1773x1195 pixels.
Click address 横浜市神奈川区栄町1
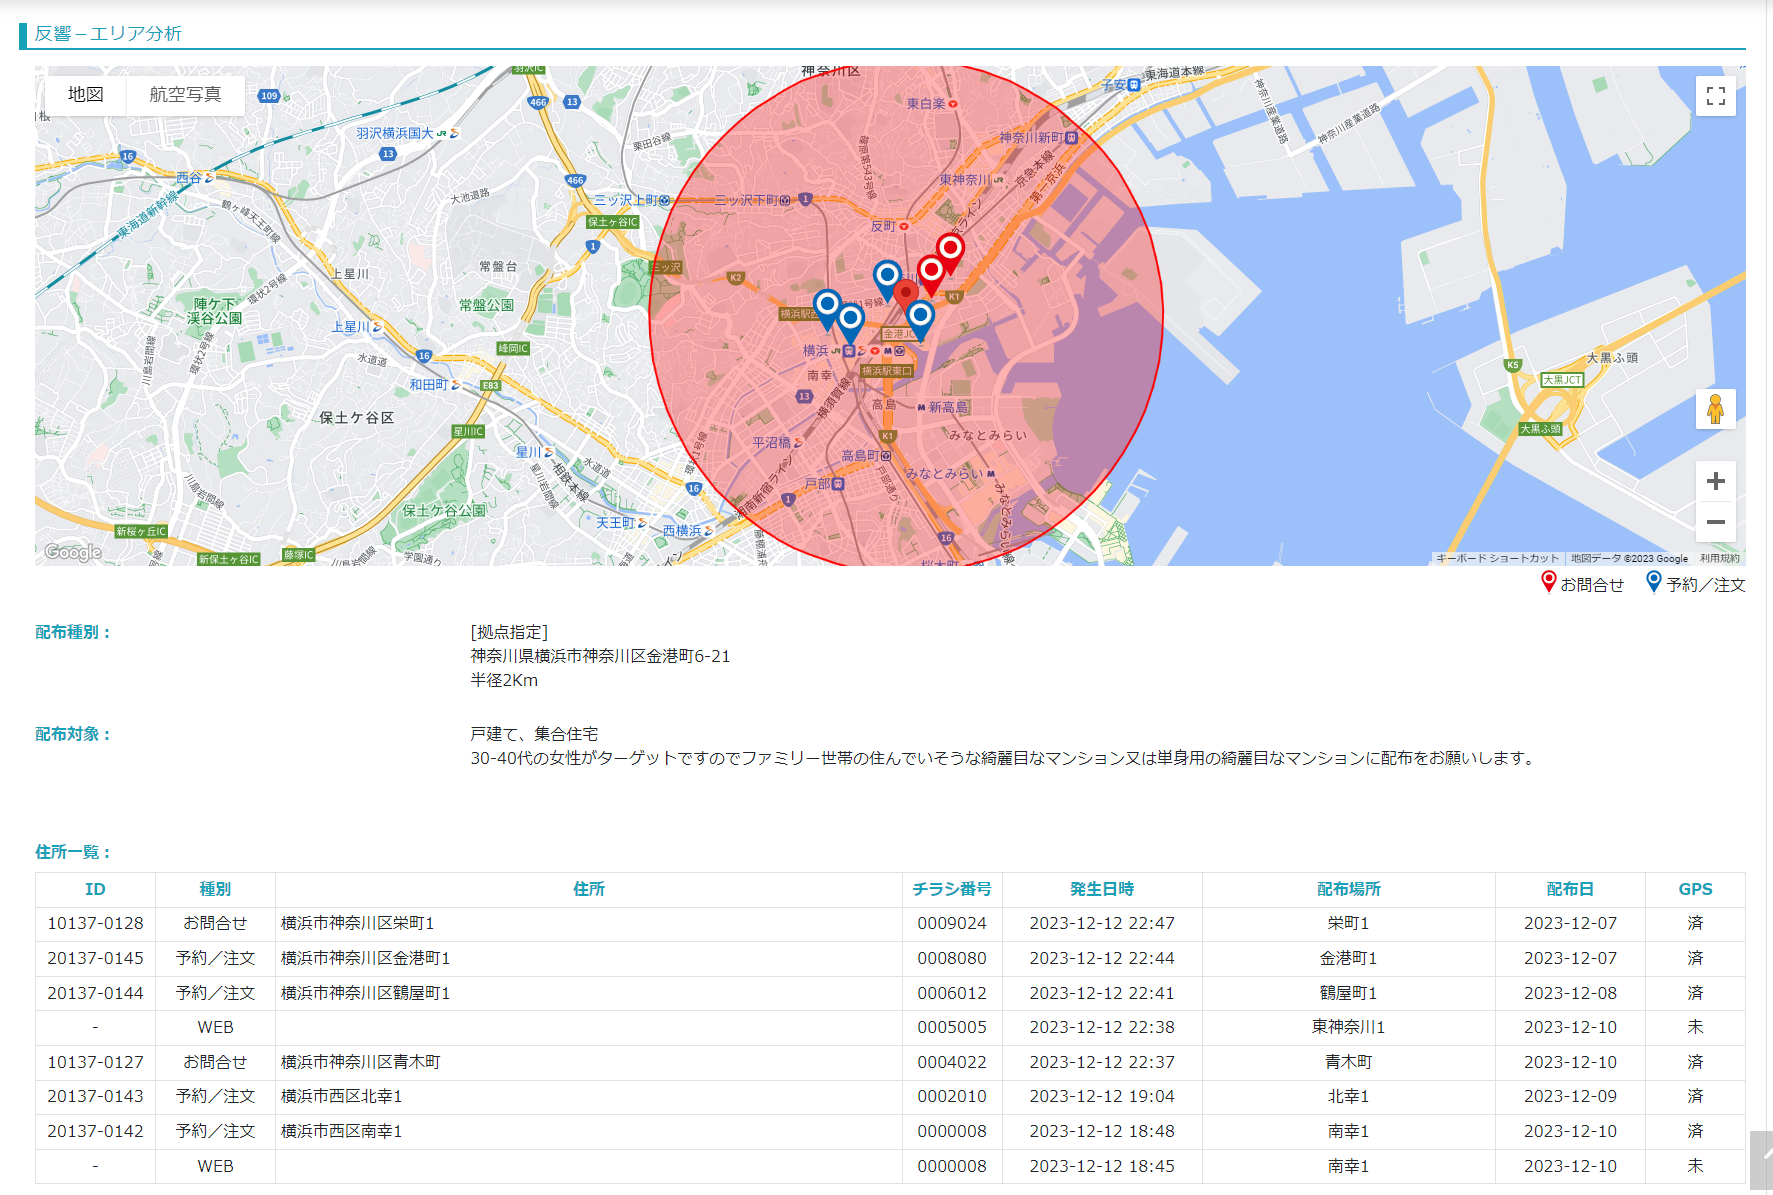pyautogui.click(x=358, y=924)
